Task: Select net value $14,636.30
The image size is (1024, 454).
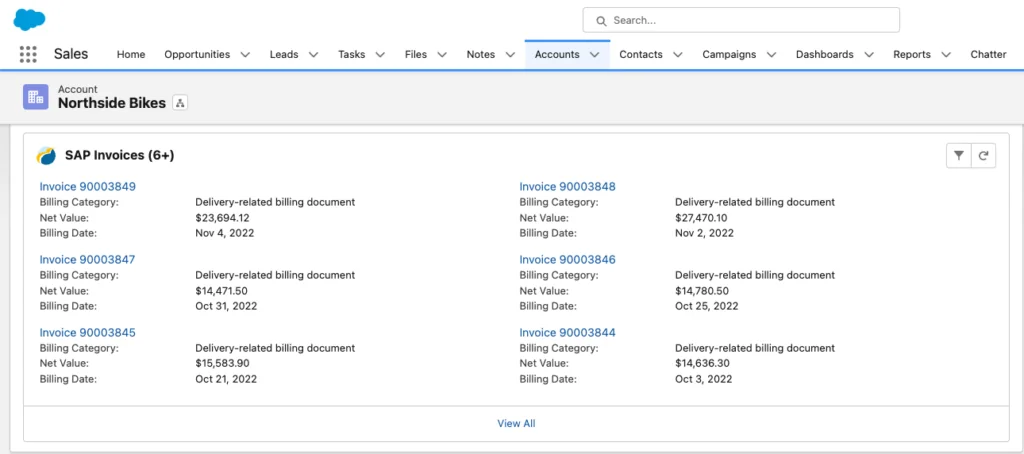Action: tap(702, 364)
